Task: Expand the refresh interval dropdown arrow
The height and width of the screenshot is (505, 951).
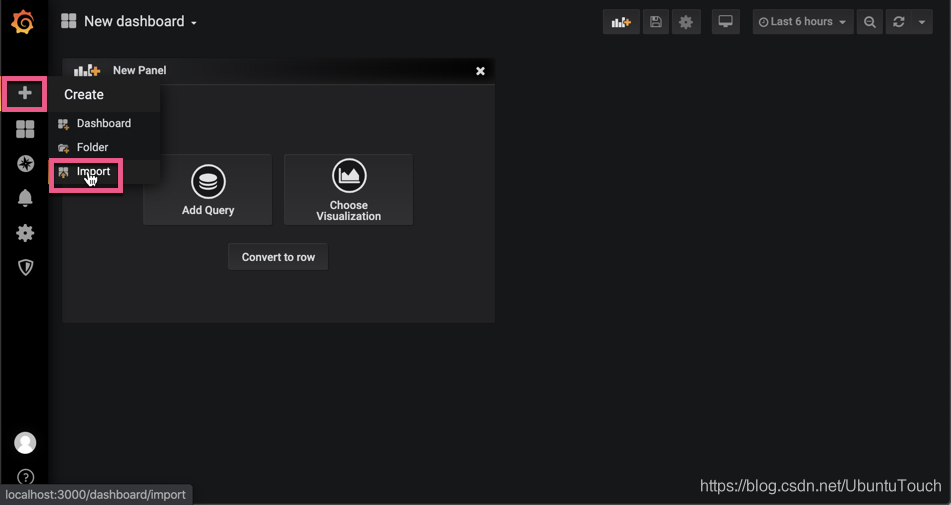Action: (922, 22)
